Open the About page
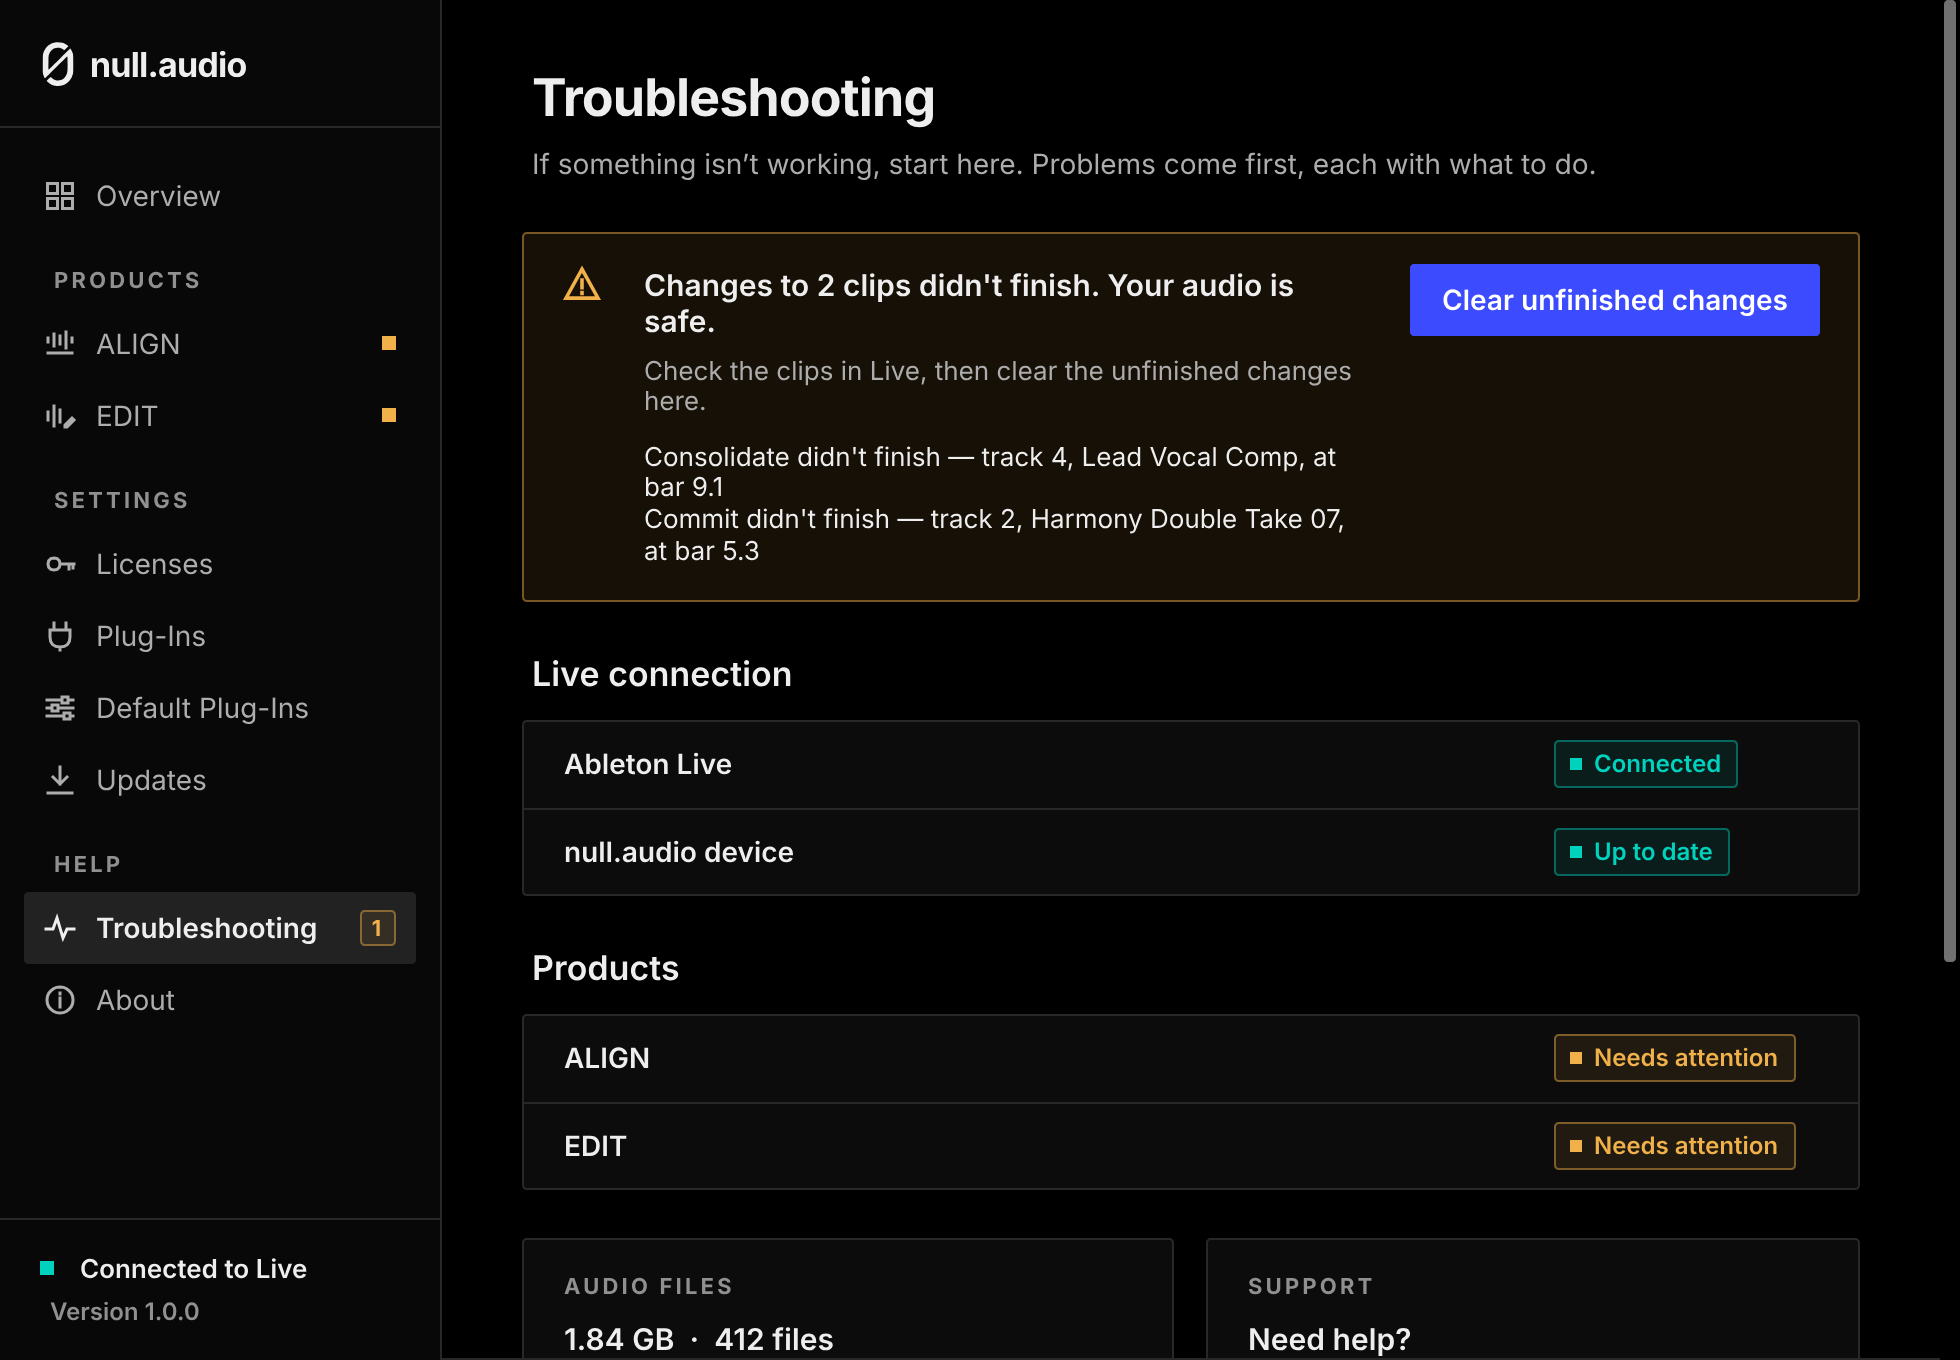Image resolution: width=1960 pixels, height=1360 pixels. tap(220, 1000)
